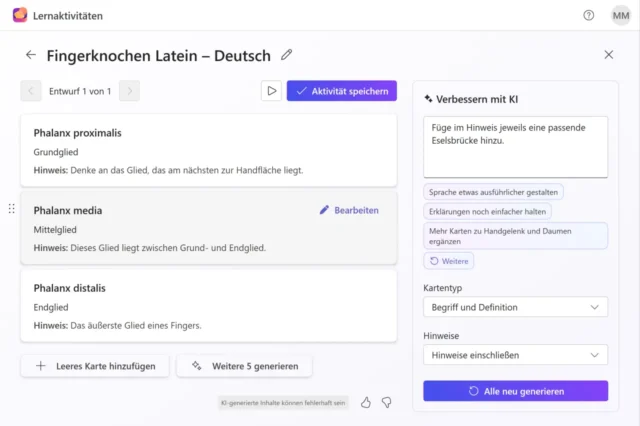
Task: Click into the Verbessern mit KI text box
Action: [516, 147]
